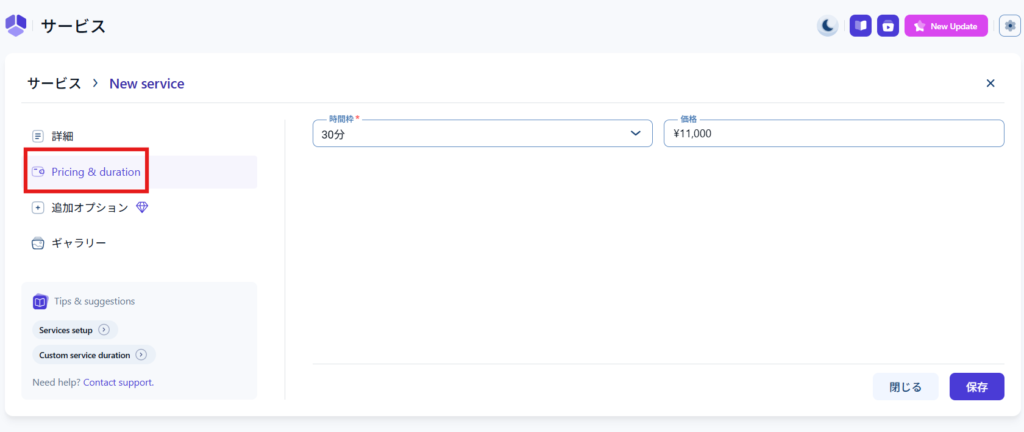The height and width of the screenshot is (432, 1024).
Task: Click the New Update button
Action: pyautogui.click(x=946, y=26)
